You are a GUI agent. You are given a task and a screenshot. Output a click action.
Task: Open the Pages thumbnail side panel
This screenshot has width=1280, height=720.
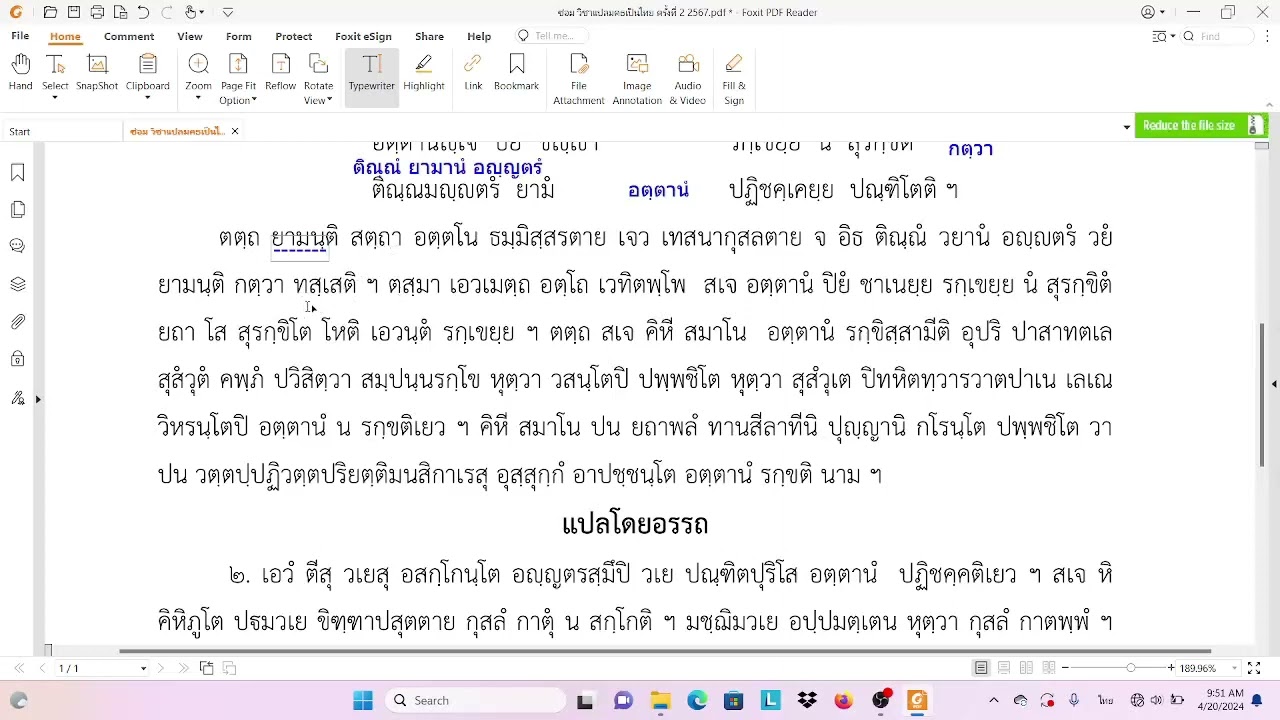pyautogui.click(x=17, y=210)
